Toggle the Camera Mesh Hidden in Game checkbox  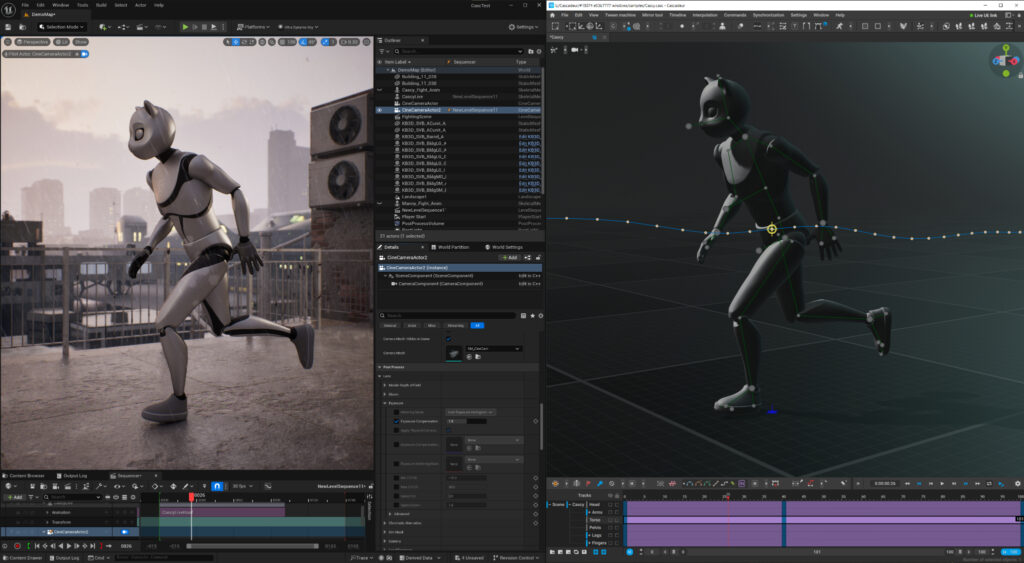(x=448, y=339)
